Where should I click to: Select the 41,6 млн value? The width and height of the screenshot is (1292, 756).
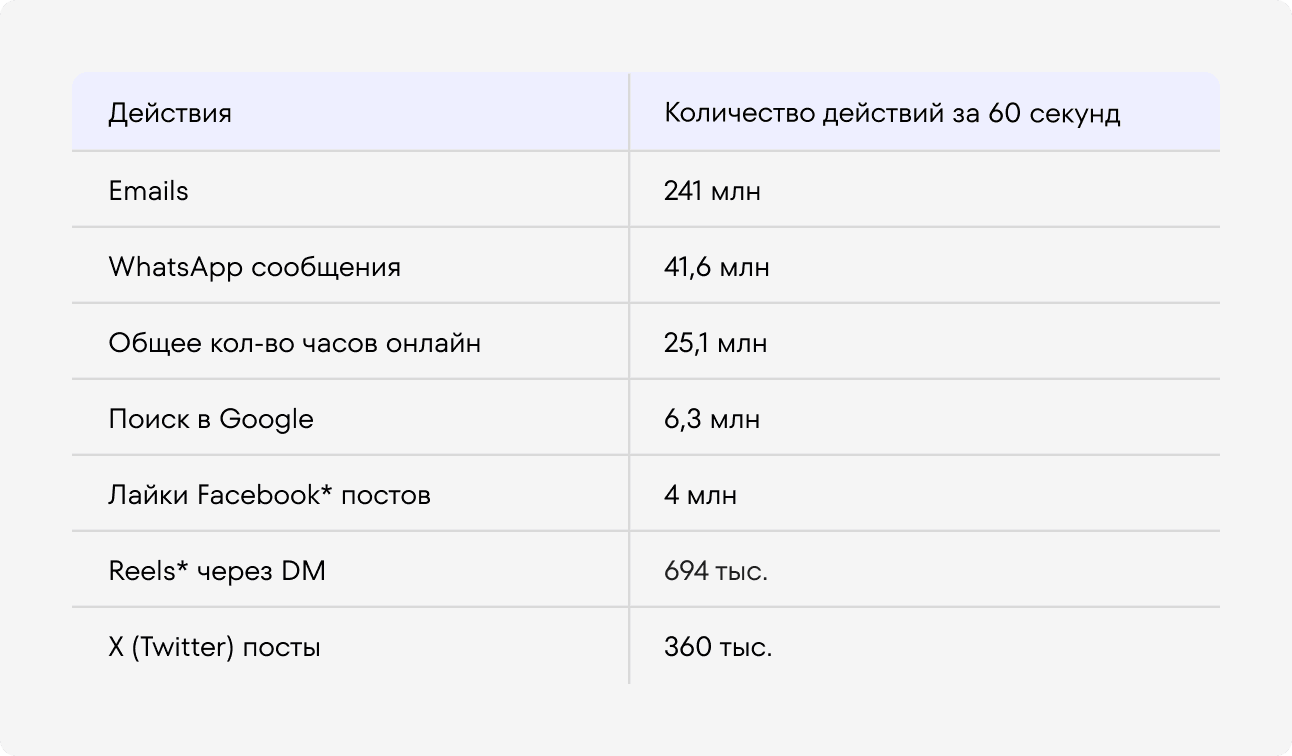pyautogui.click(x=716, y=267)
